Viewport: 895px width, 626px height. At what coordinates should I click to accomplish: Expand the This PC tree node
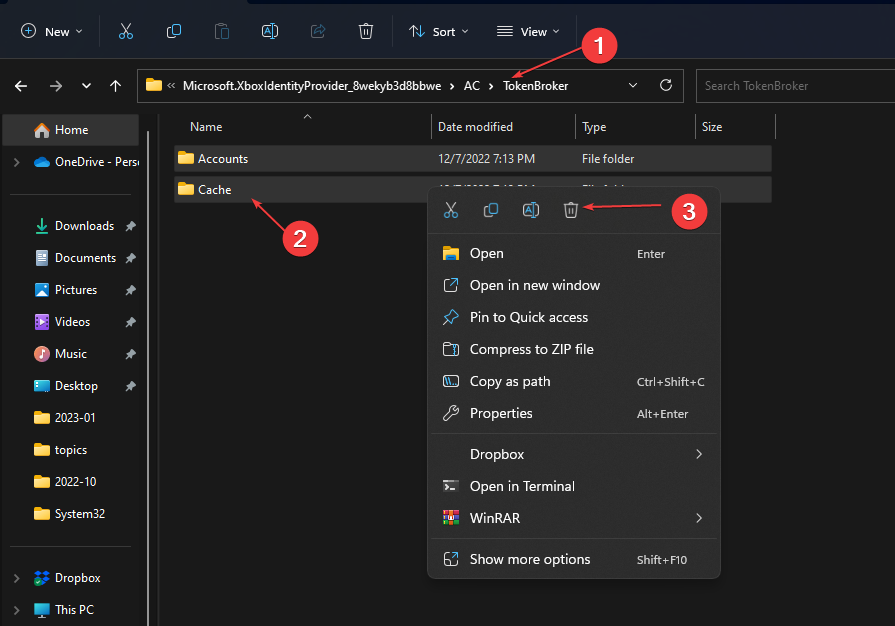[17, 610]
